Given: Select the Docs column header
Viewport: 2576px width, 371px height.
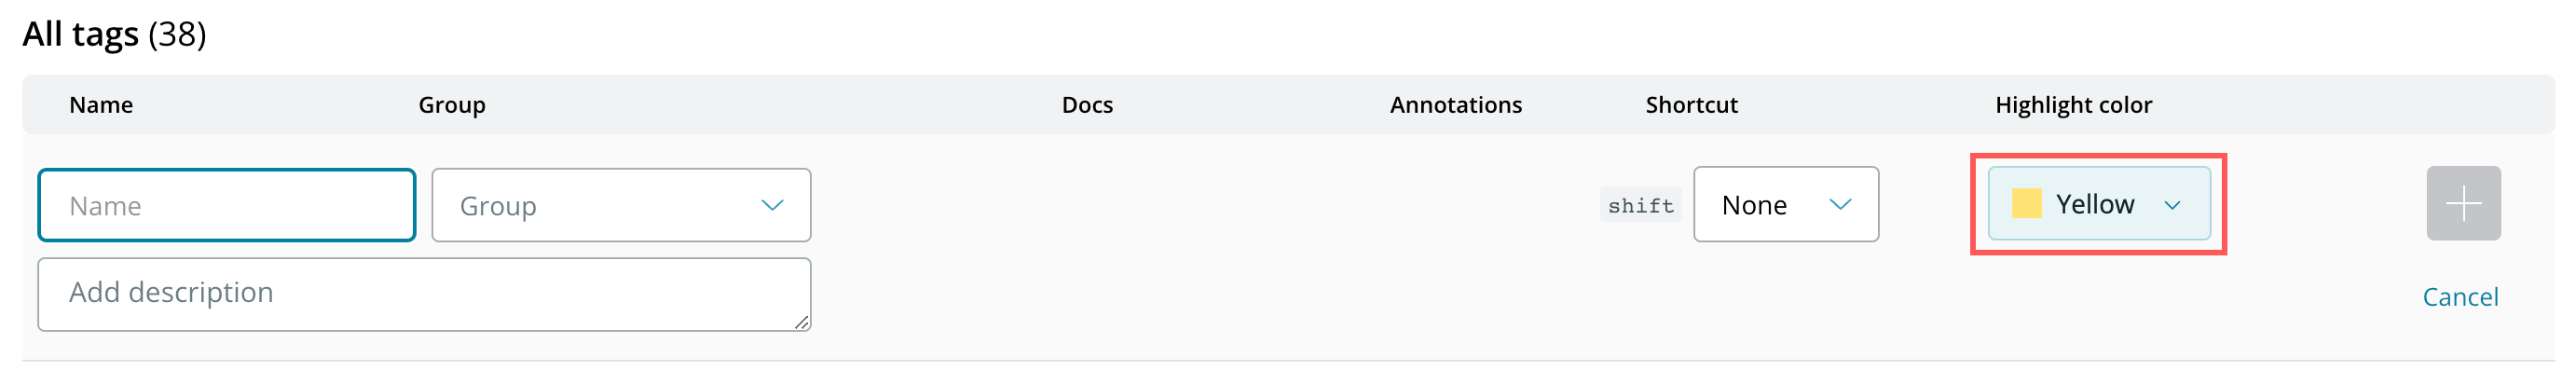Looking at the screenshot, I should (1087, 105).
